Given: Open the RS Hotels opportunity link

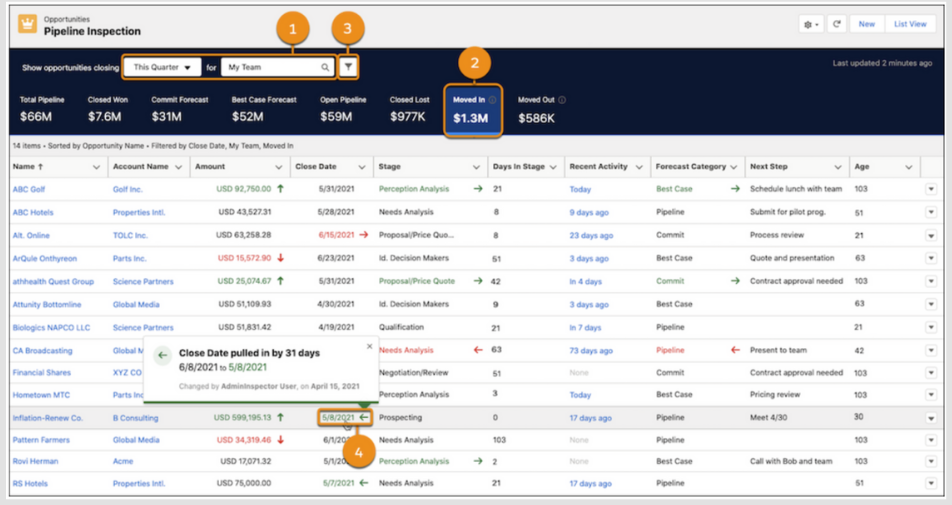Looking at the screenshot, I should tap(30, 483).
